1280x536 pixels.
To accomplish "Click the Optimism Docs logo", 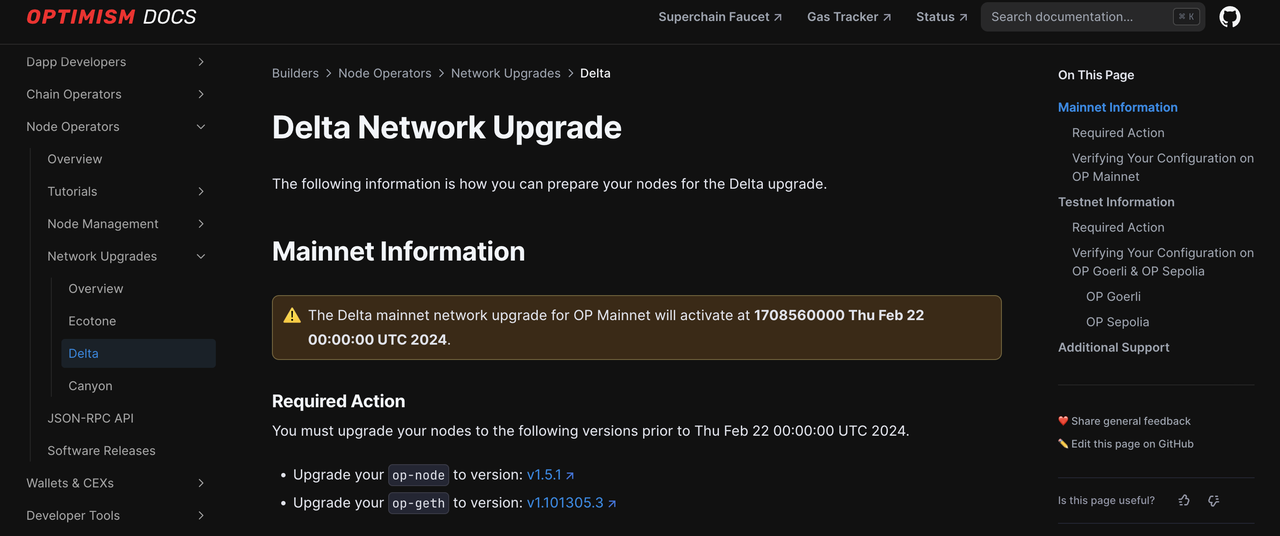I will coord(111,17).
